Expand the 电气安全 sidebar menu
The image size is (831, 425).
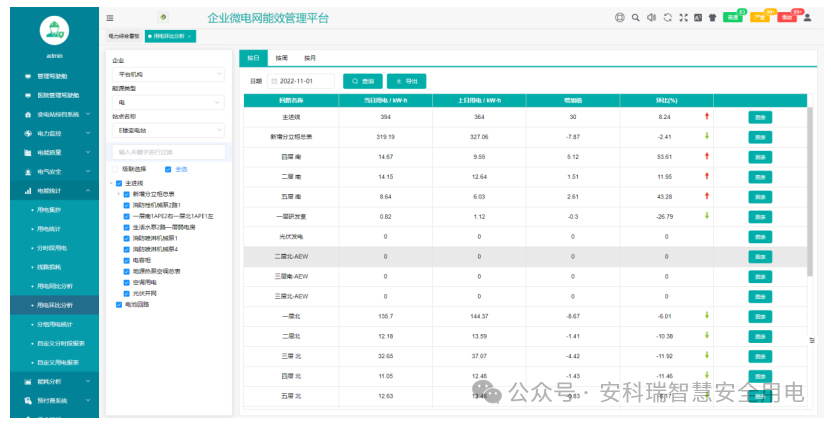coord(55,172)
